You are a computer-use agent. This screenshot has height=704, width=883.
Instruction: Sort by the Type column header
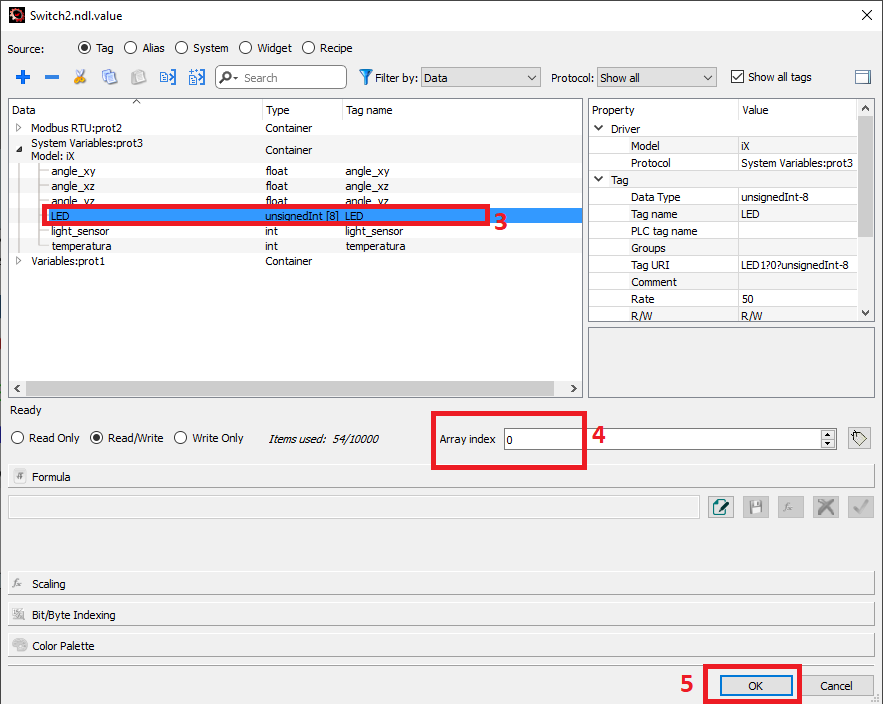pos(302,110)
